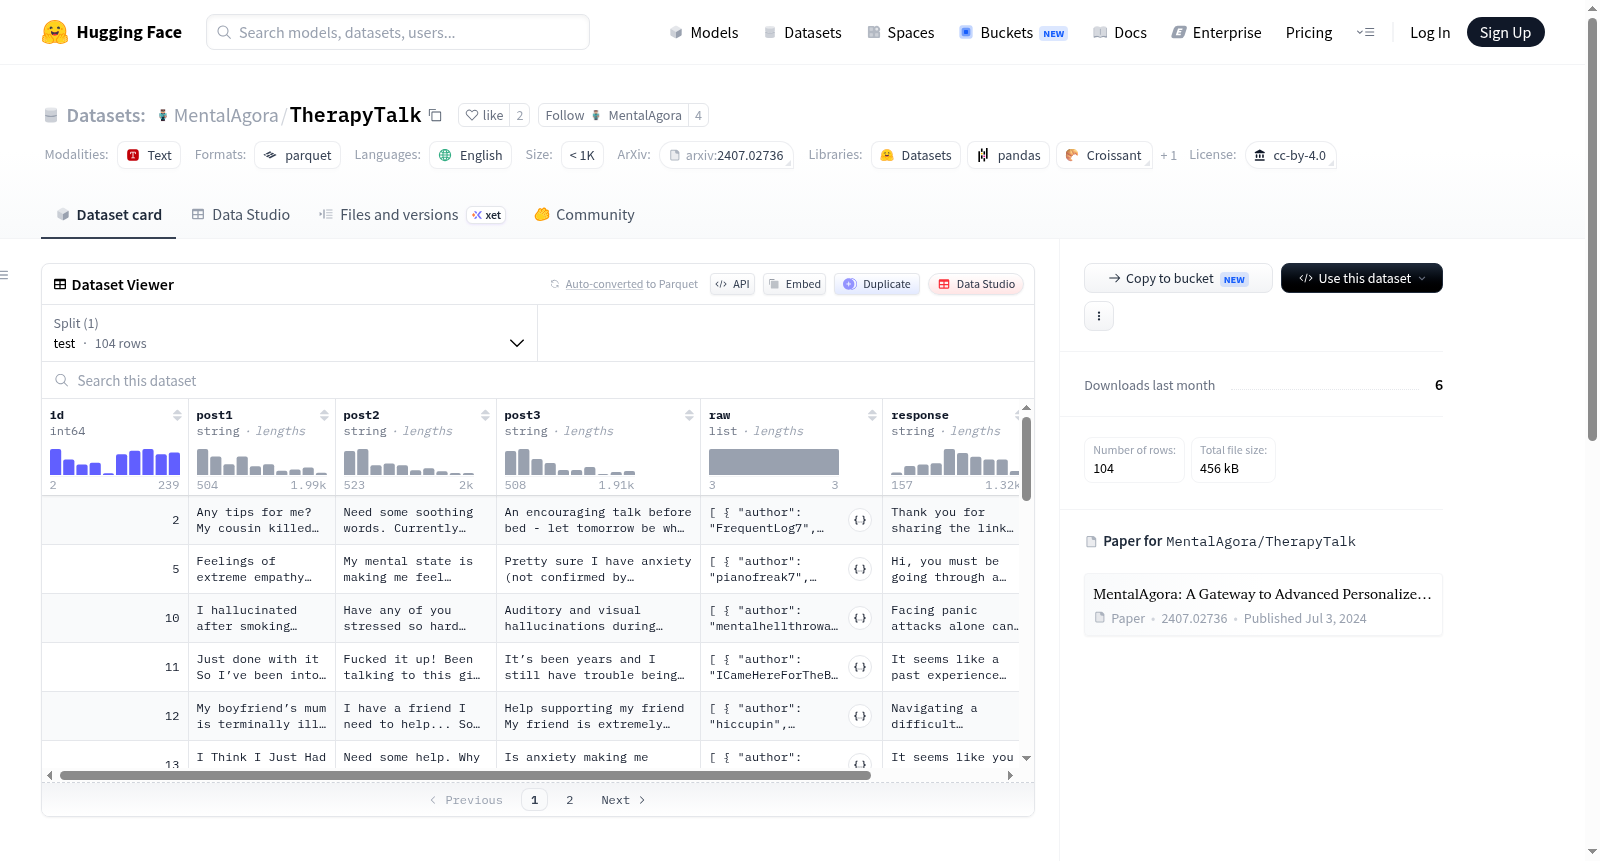
Task: Open the Models page
Action: [x=704, y=32]
